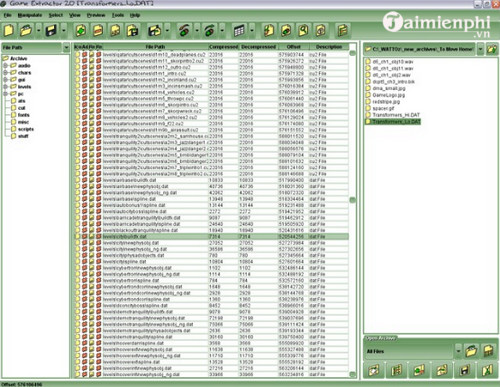
Task: Click the second binoculars toolbar icon
Action: [210, 30]
